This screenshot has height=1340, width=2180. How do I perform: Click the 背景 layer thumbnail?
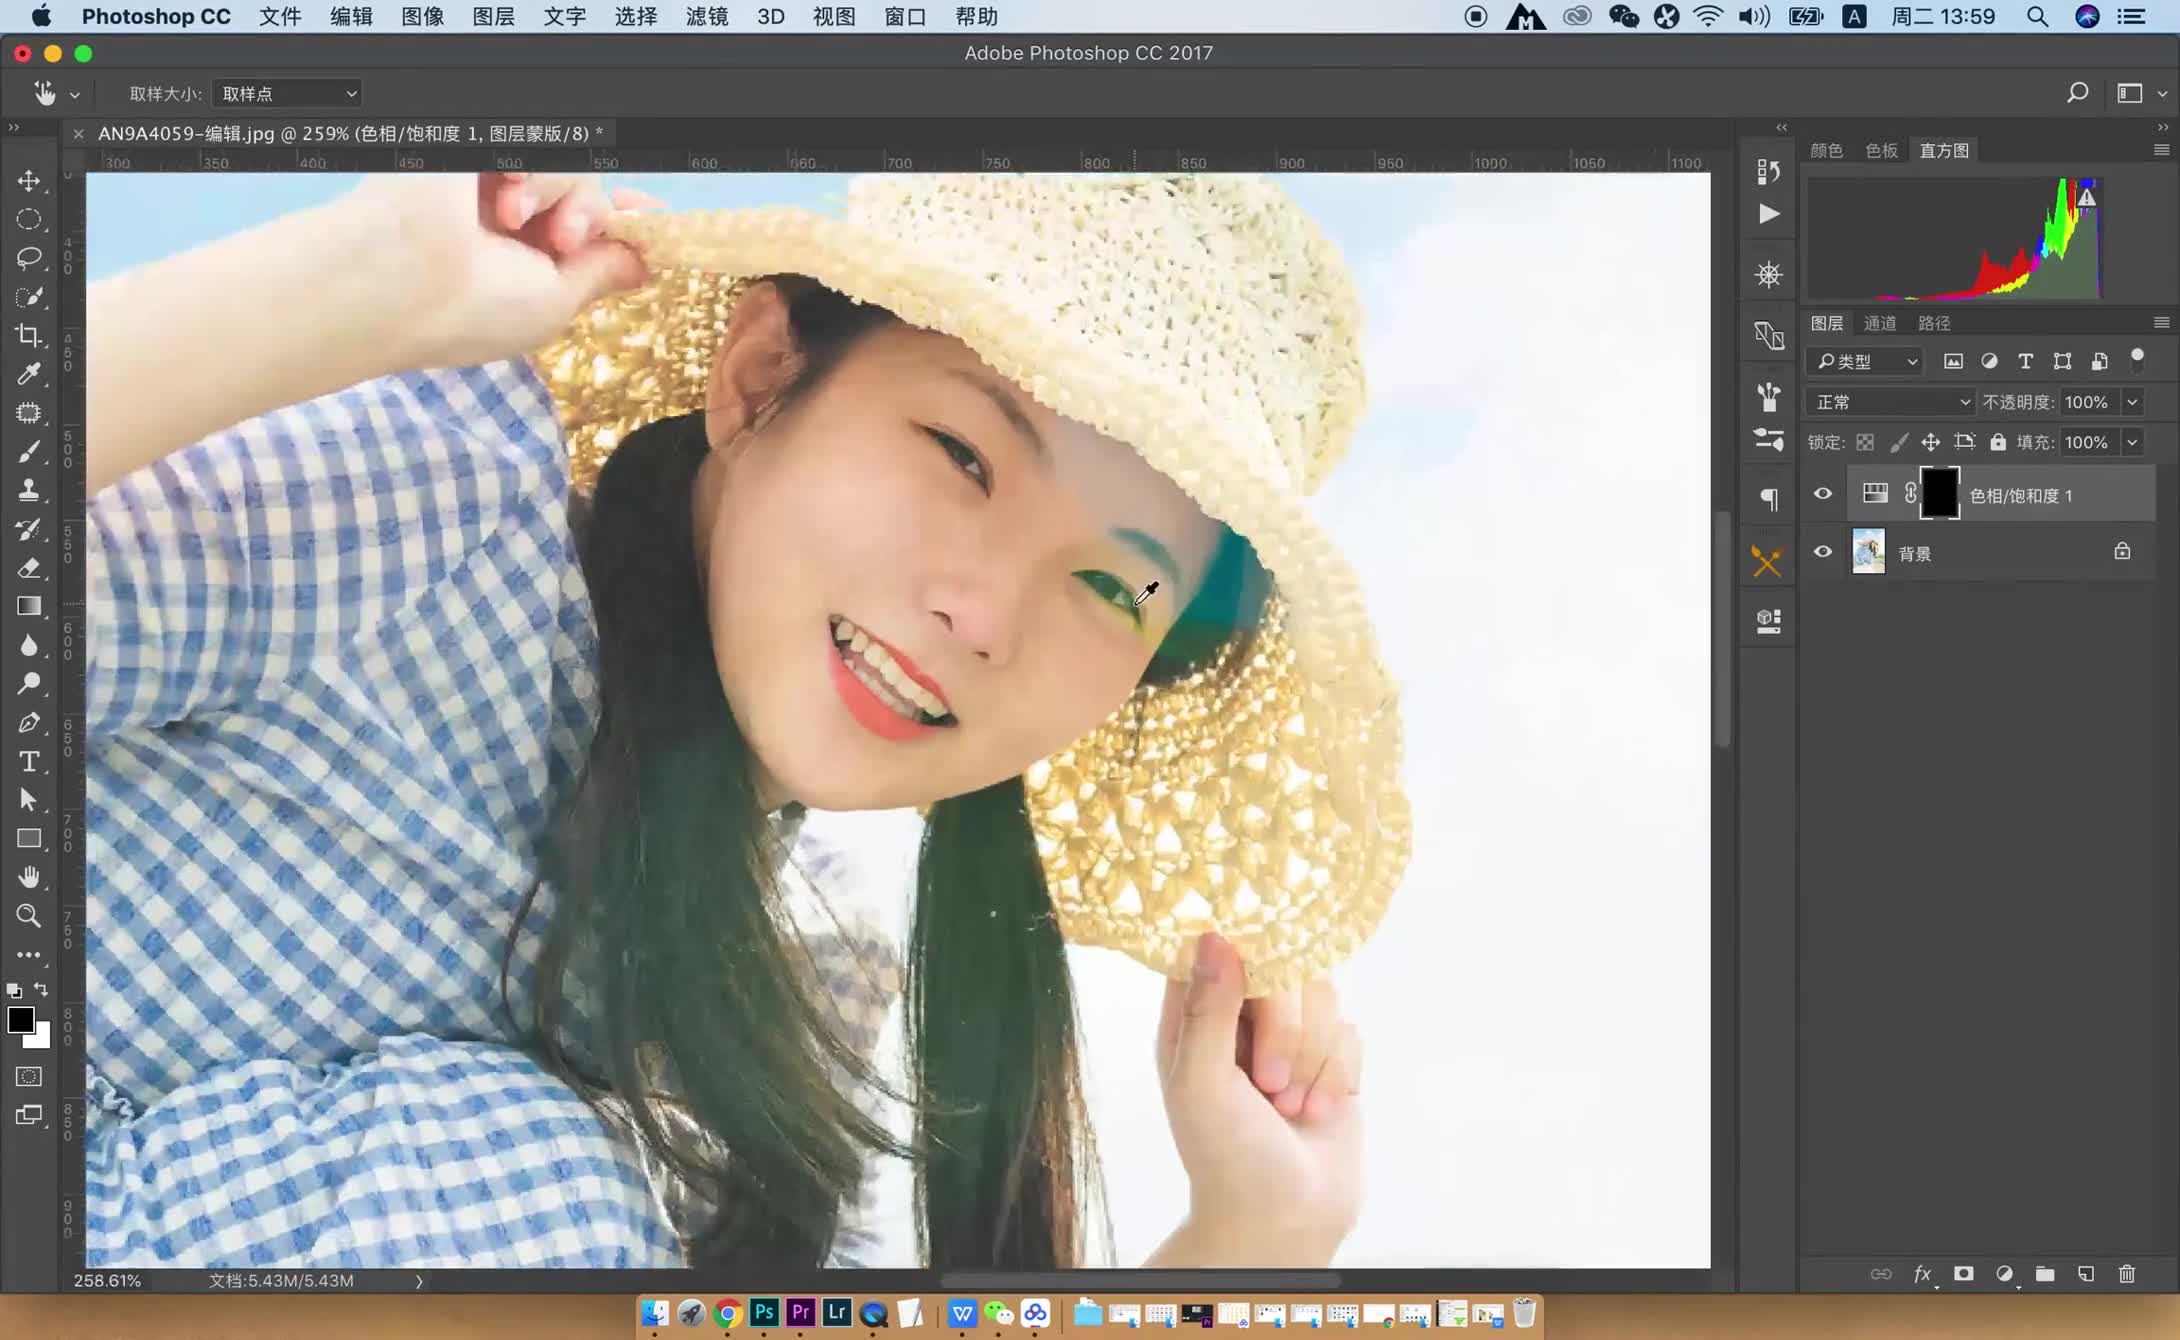click(x=1869, y=551)
